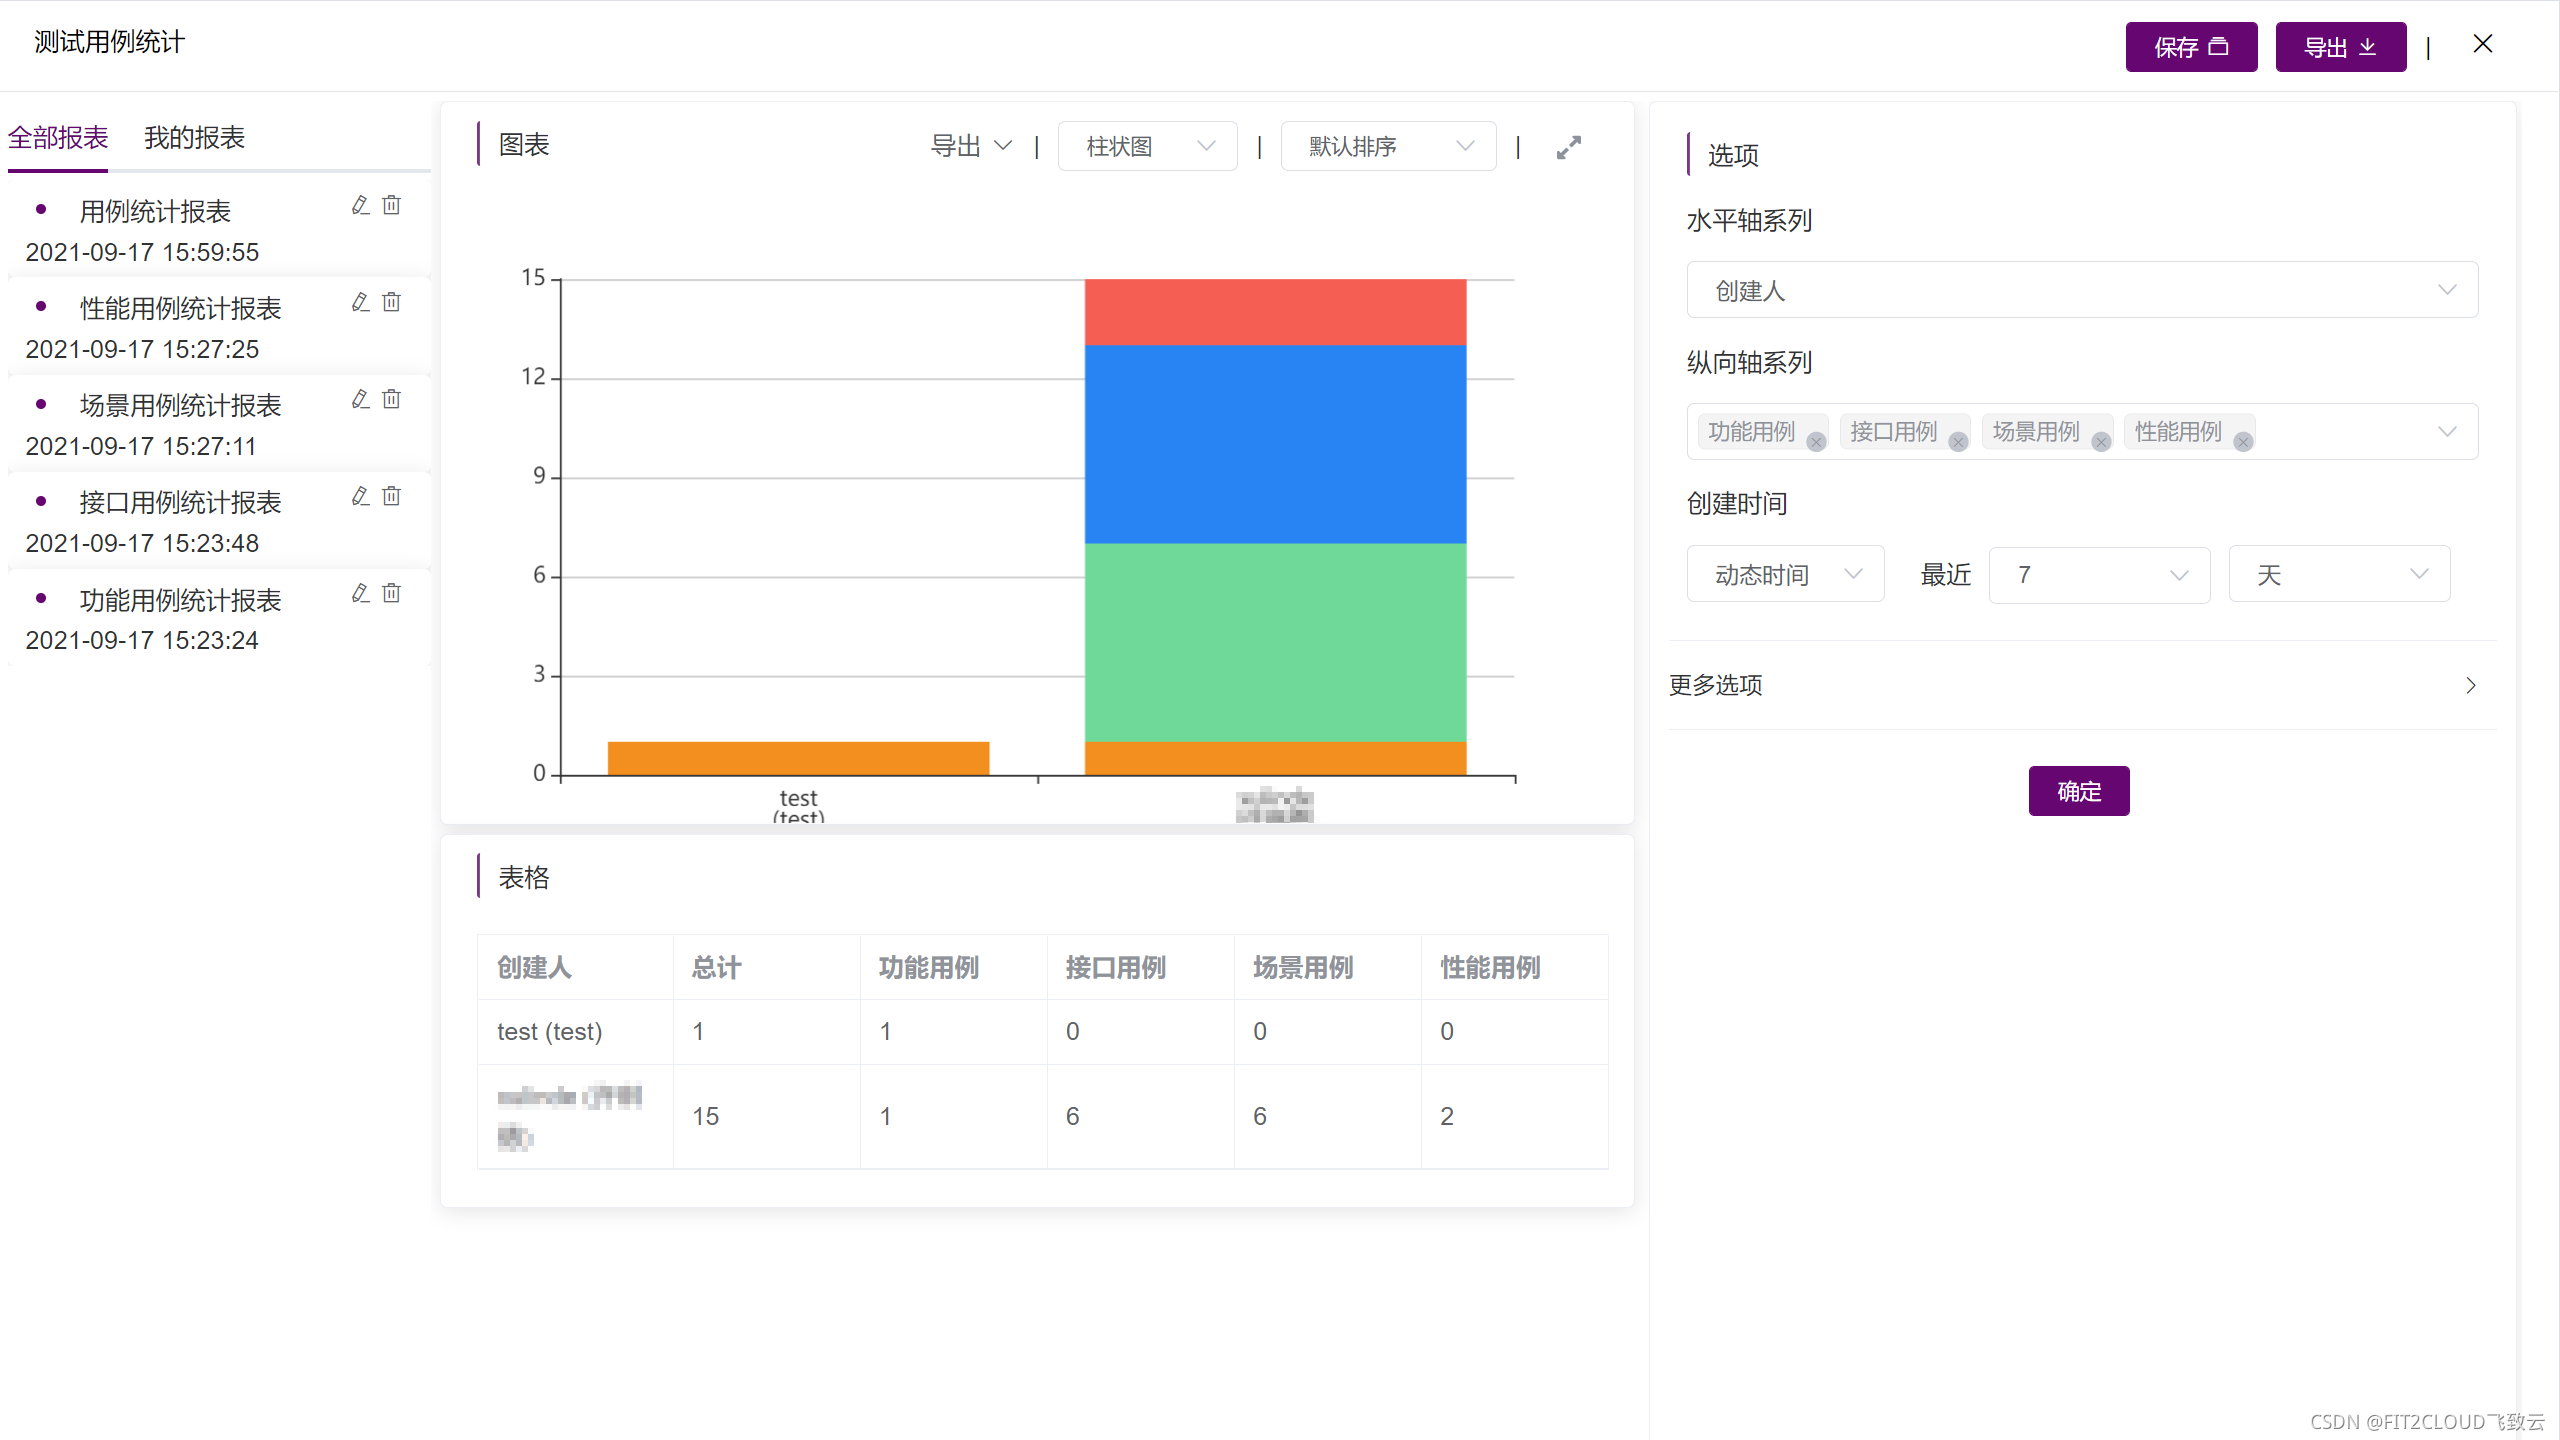Click the 保存 save button

pos(2190,47)
